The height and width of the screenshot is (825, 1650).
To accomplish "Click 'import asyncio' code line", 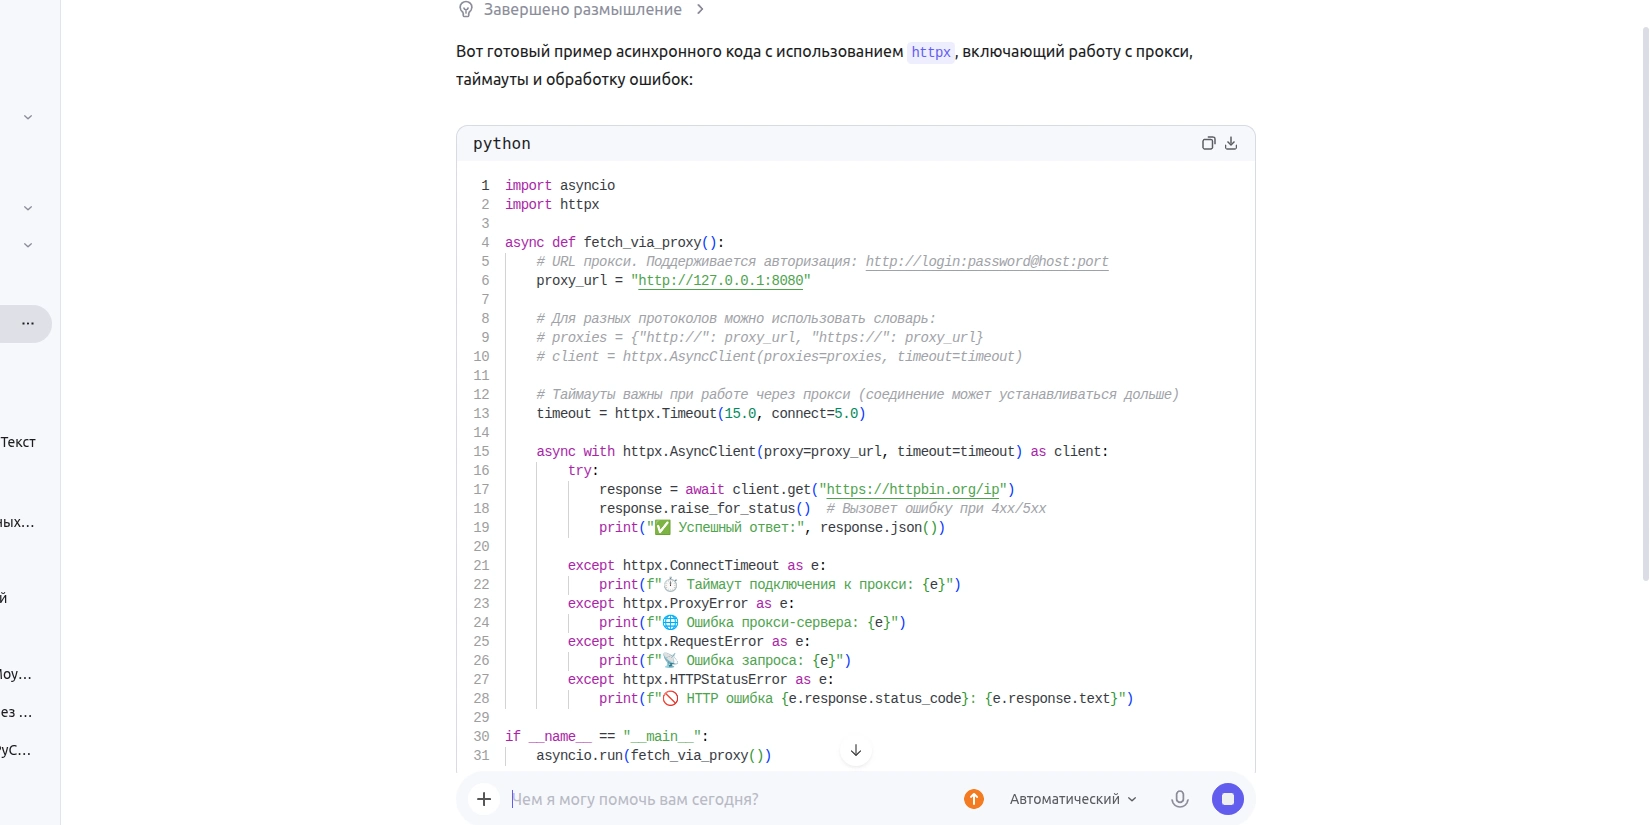I will pos(560,185).
